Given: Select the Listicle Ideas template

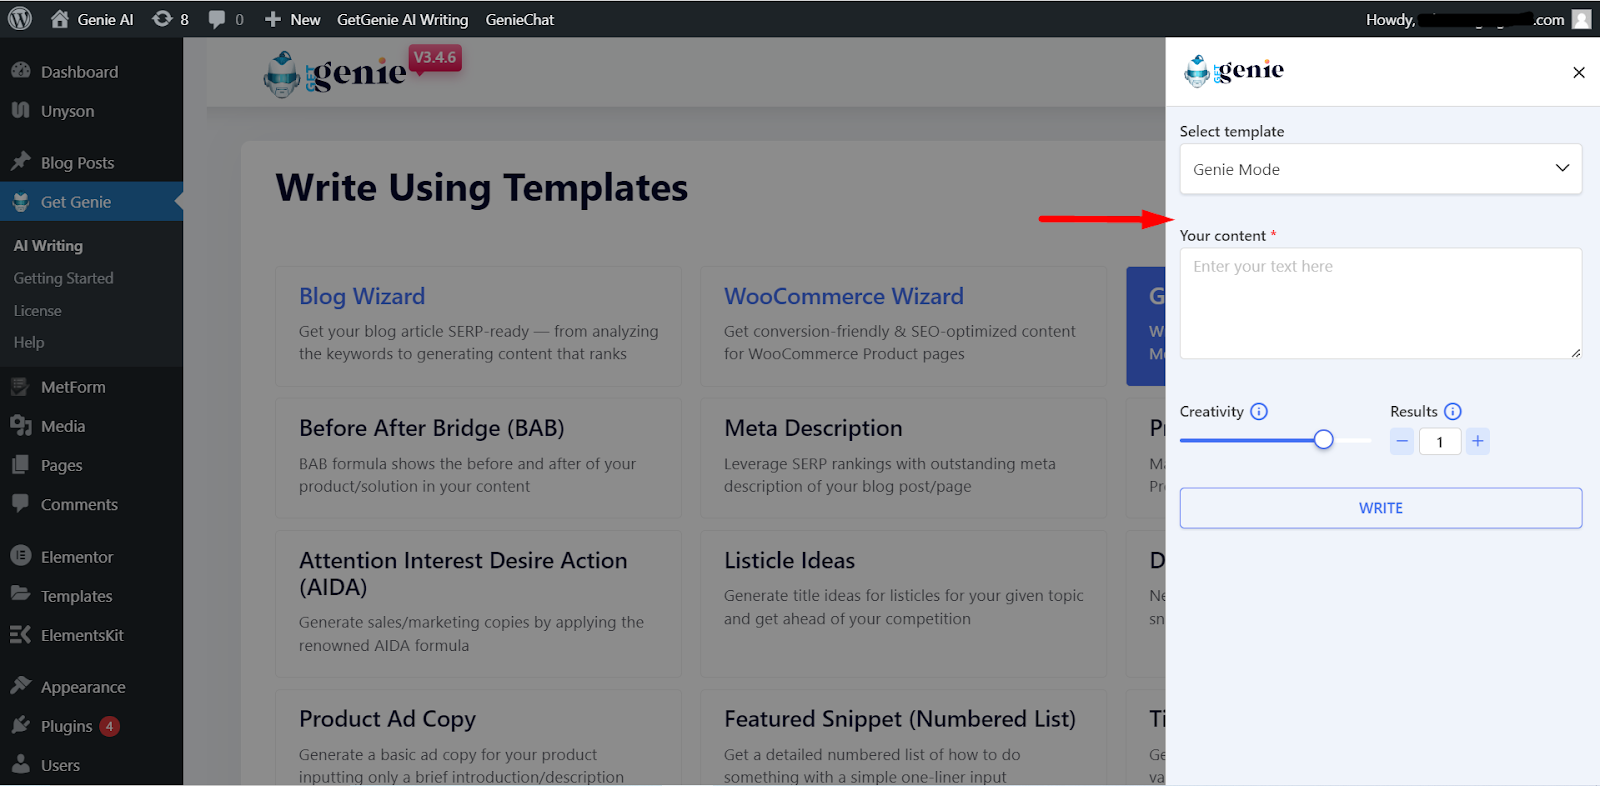Looking at the screenshot, I should [x=904, y=604].
